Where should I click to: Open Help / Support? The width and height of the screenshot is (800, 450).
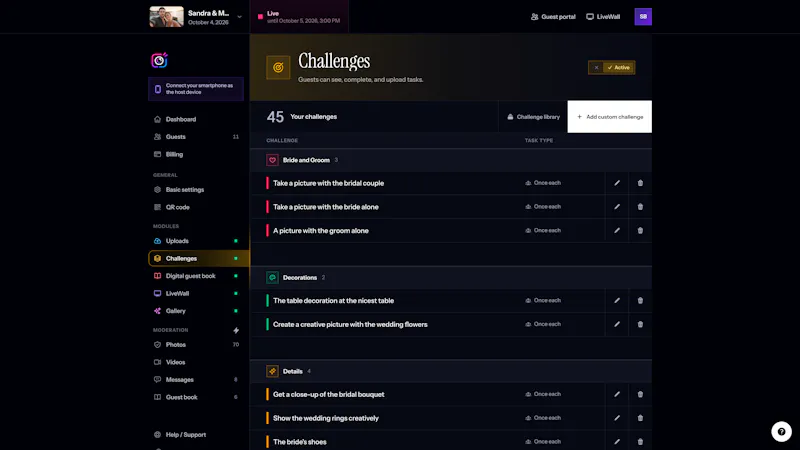[x=196, y=435]
